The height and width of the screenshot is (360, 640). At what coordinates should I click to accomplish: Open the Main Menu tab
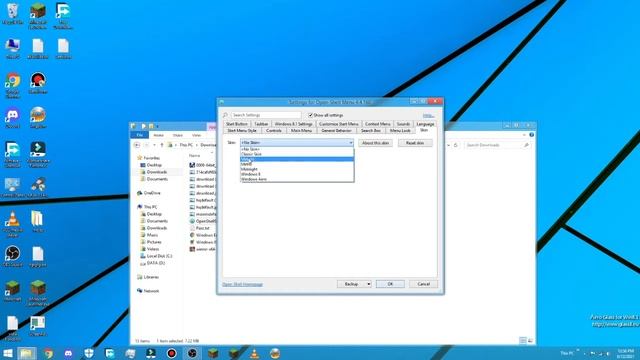(x=301, y=131)
